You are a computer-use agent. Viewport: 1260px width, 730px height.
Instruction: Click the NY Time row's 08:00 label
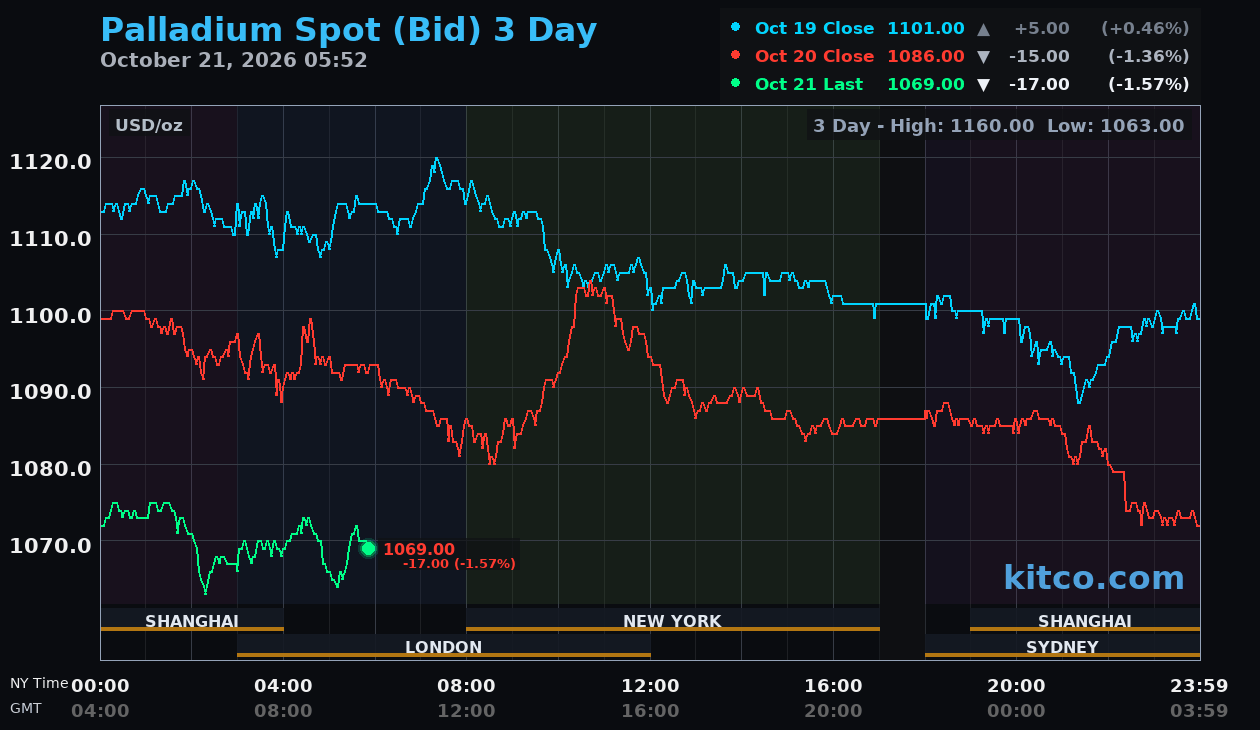[x=466, y=686]
